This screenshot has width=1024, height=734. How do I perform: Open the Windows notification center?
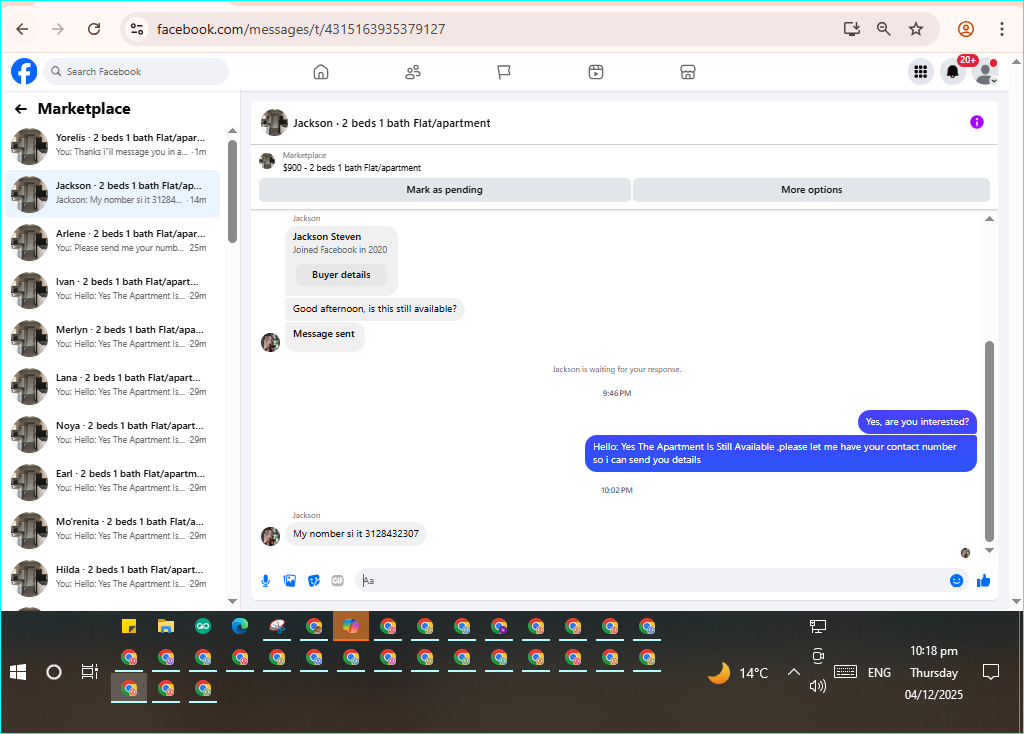click(x=991, y=672)
